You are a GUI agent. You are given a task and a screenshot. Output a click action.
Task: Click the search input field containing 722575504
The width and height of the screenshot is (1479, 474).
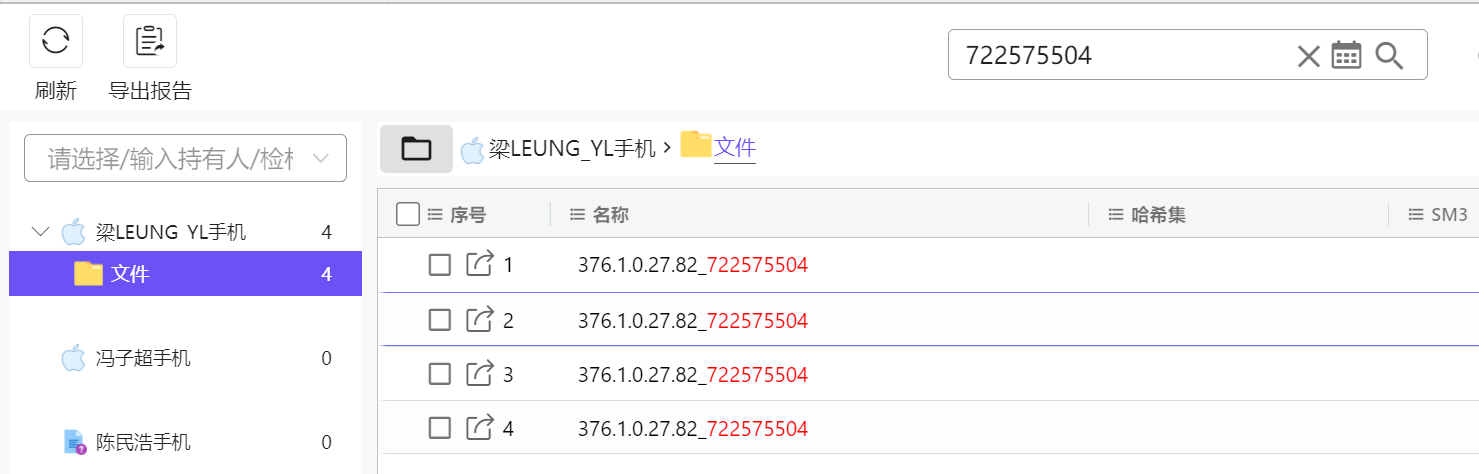1120,56
